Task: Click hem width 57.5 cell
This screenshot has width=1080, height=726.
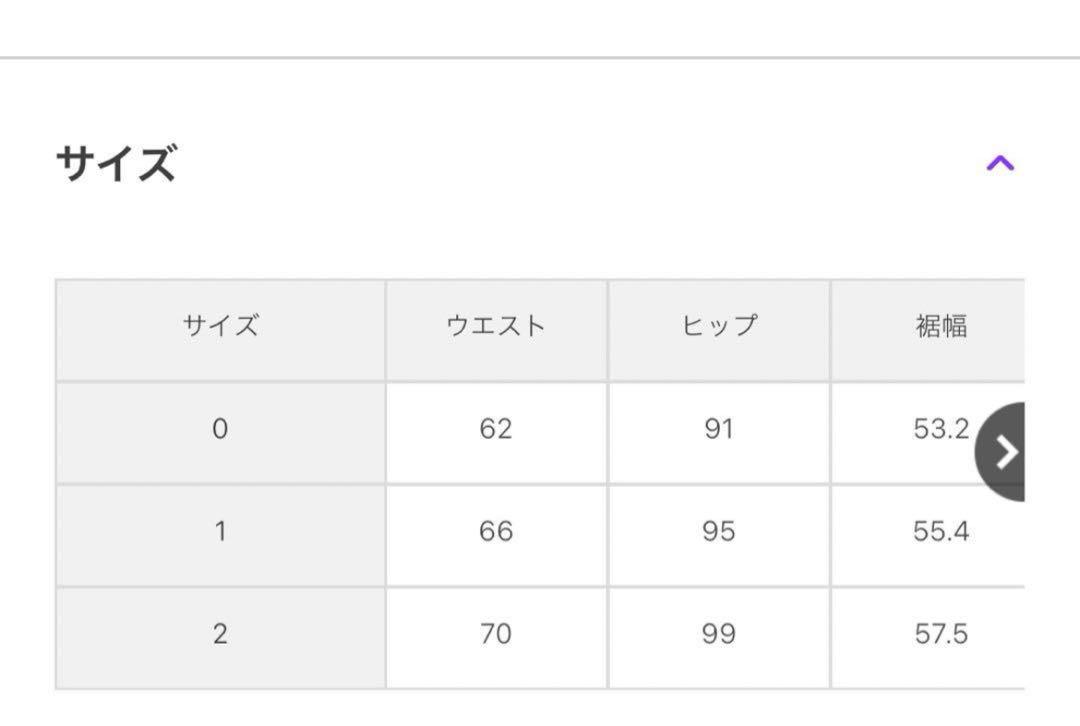Action: tap(940, 635)
